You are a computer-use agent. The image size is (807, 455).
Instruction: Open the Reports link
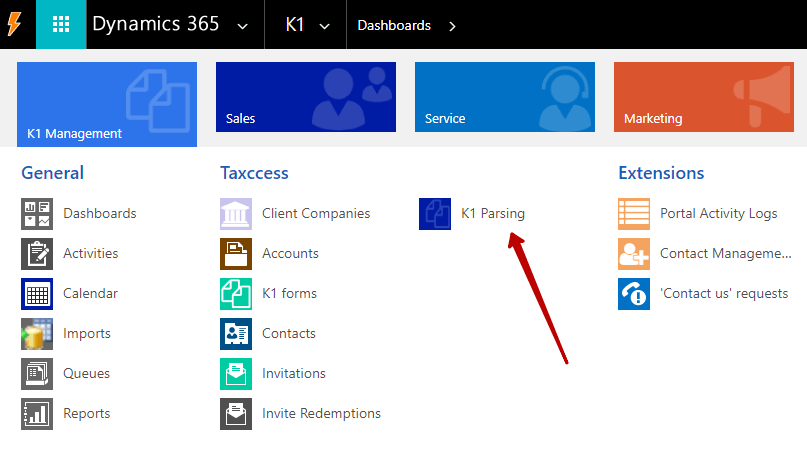(86, 413)
